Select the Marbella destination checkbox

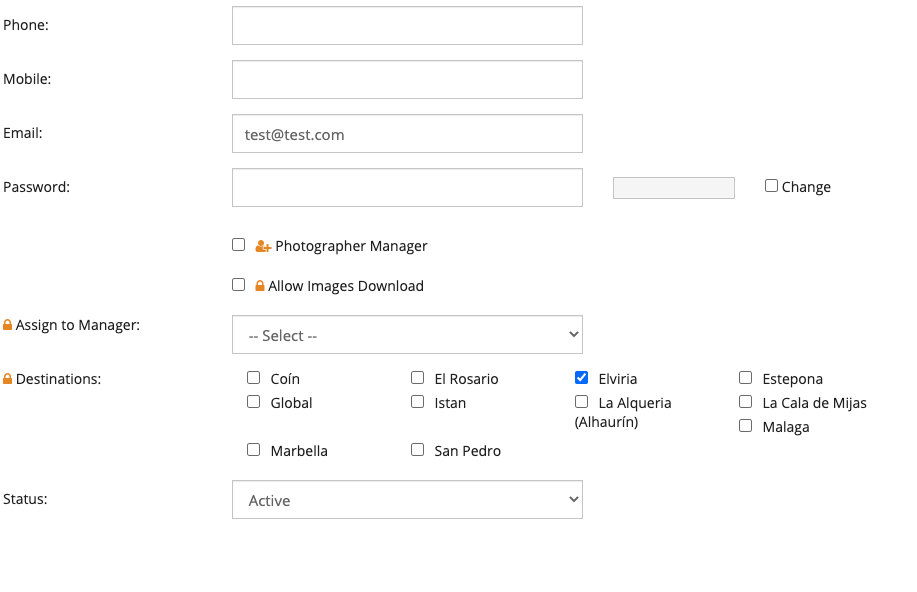point(253,449)
